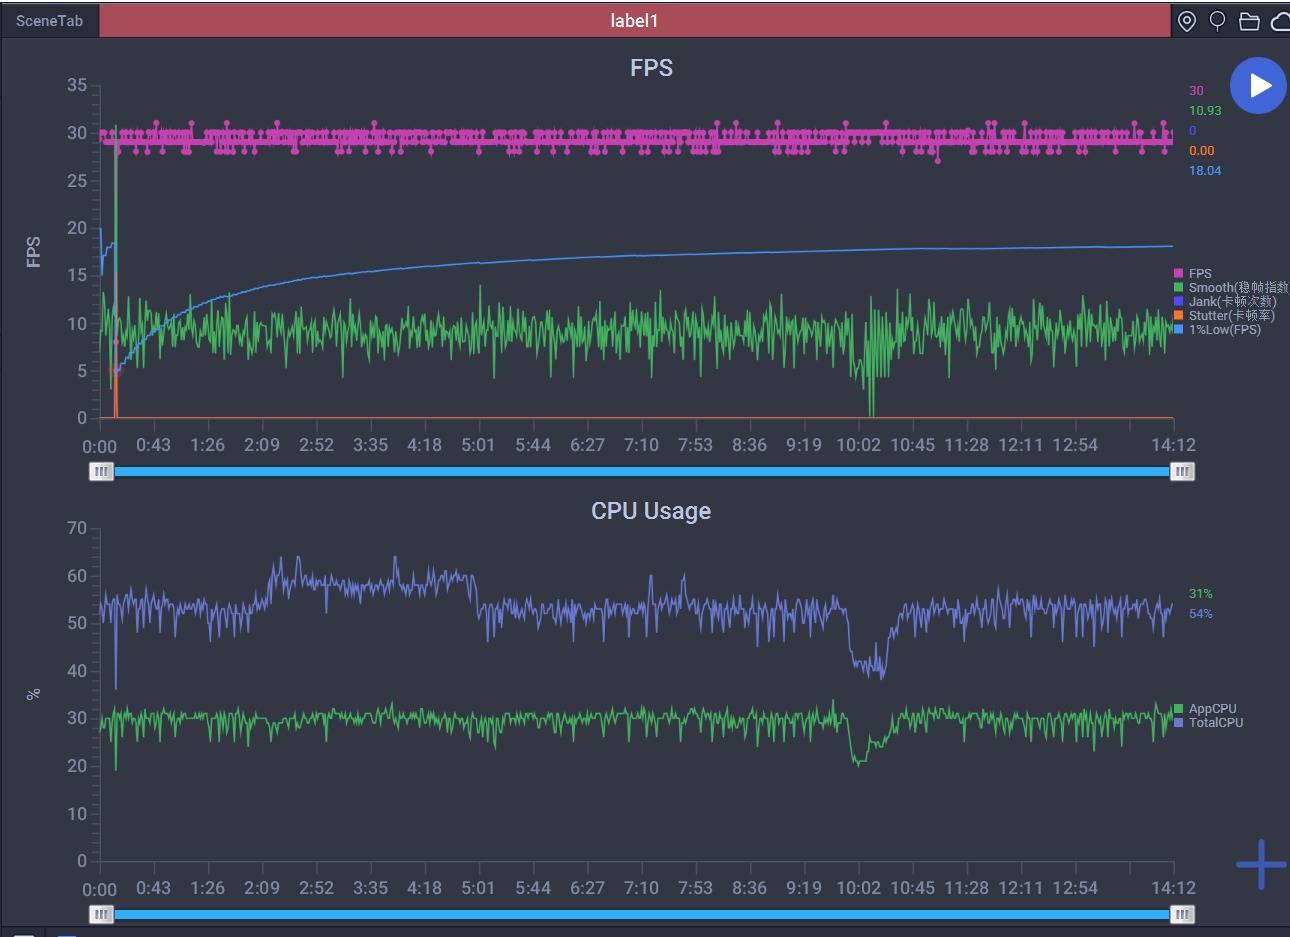Open the folder icon in top toolbar

1249,21
